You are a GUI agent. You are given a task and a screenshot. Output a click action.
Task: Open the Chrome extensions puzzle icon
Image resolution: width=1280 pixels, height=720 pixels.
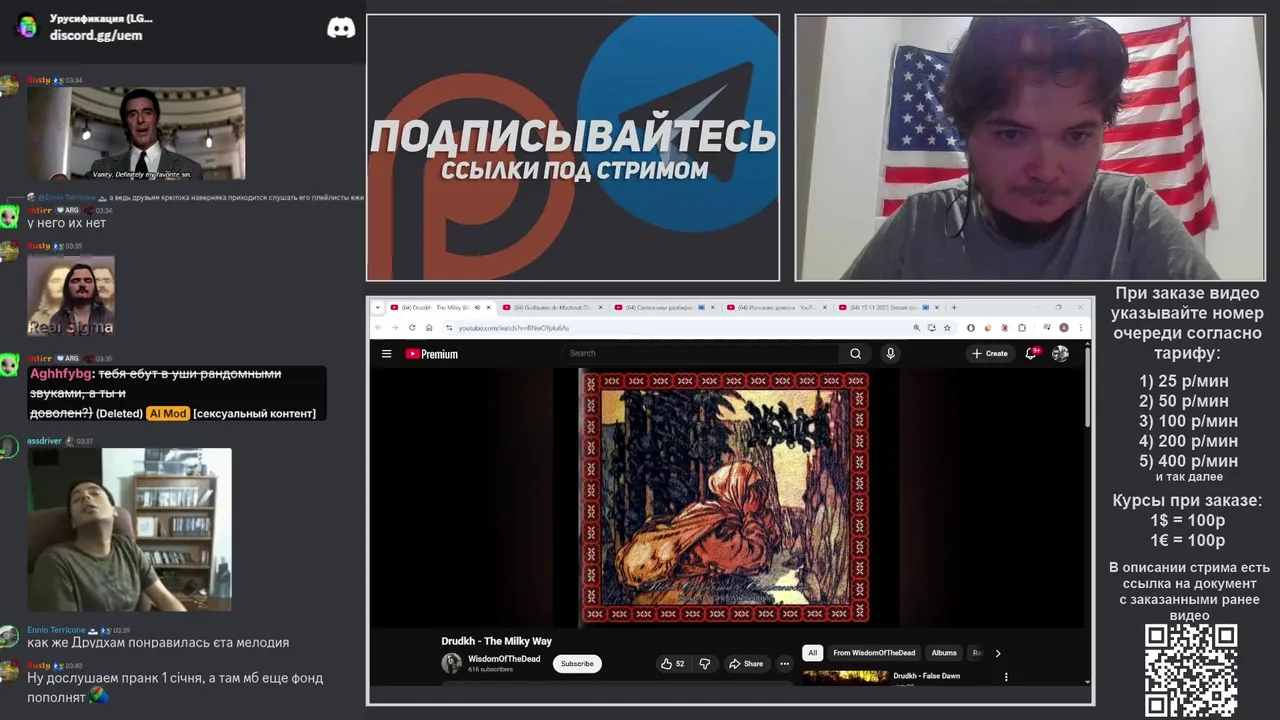pos(1021,327)
